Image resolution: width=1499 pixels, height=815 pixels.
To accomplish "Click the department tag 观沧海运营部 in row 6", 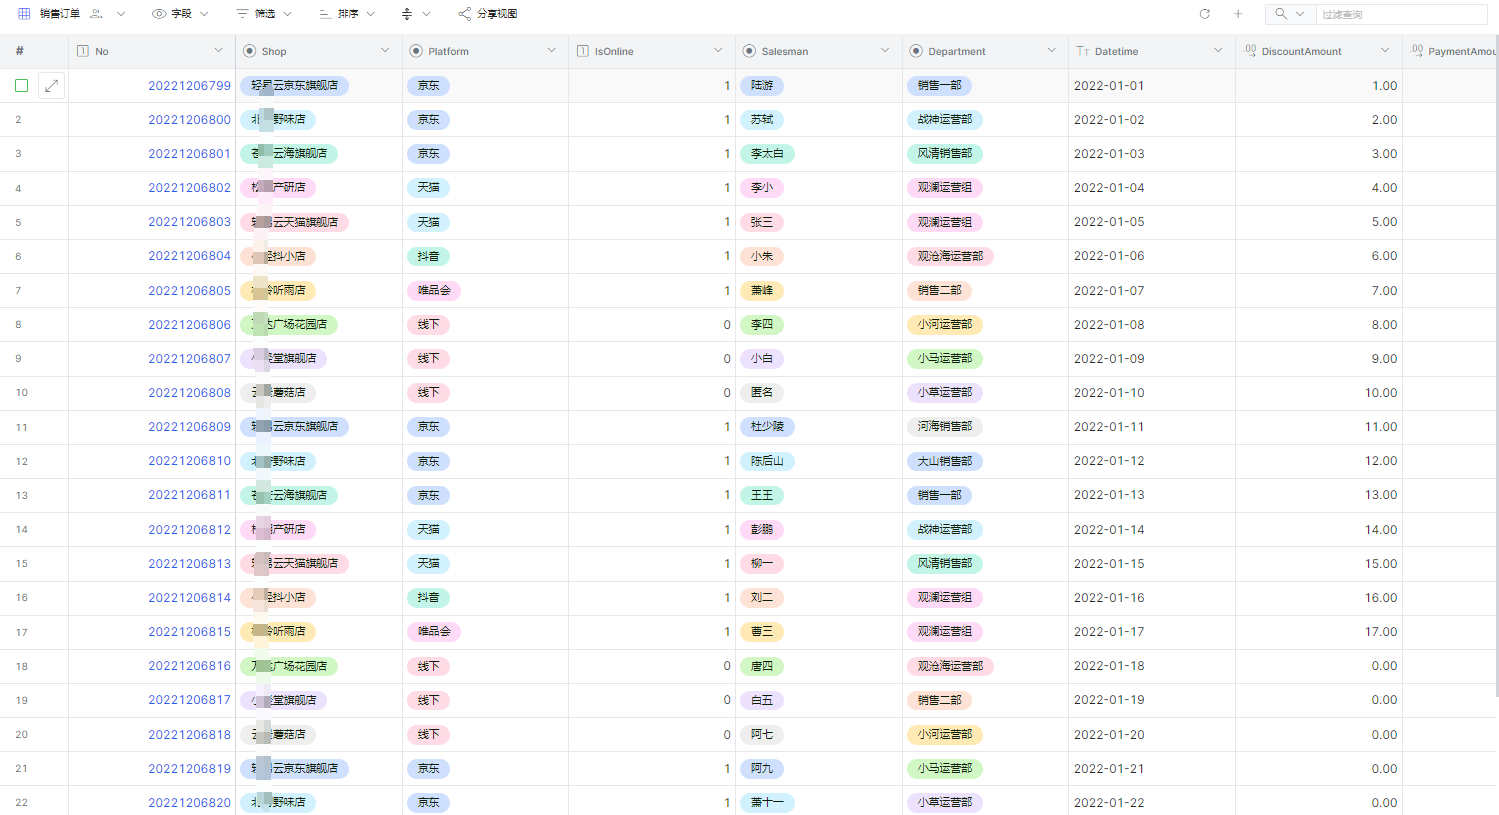I will click(x=950, y=257).
